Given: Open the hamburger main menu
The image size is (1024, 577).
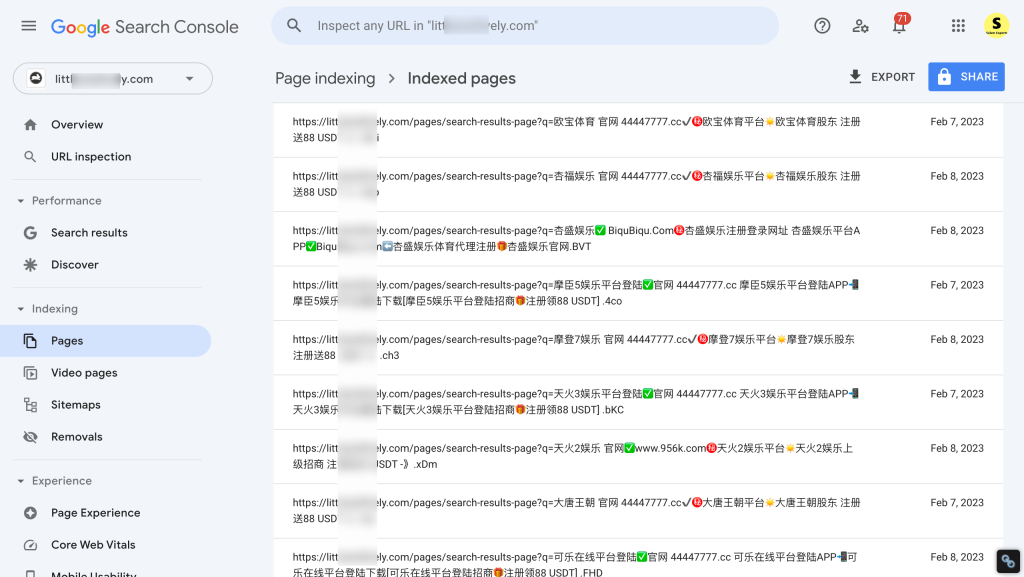Looking at the screenshot, I should click(x=29, y=26).
